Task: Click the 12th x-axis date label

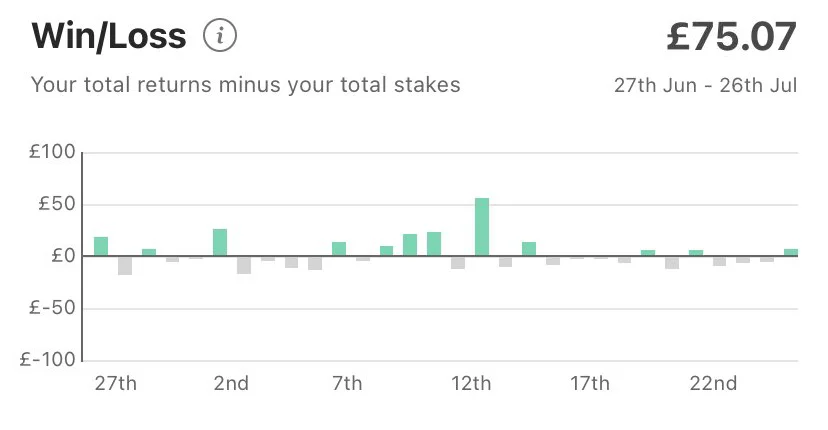Action: click(470, 384)
